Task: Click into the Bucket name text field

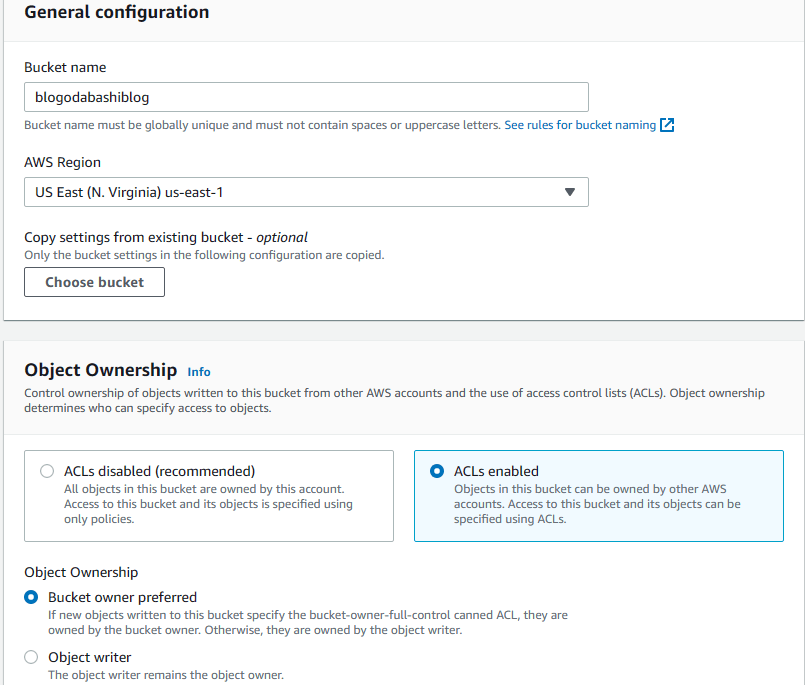Action: click(x=305, y=97)
